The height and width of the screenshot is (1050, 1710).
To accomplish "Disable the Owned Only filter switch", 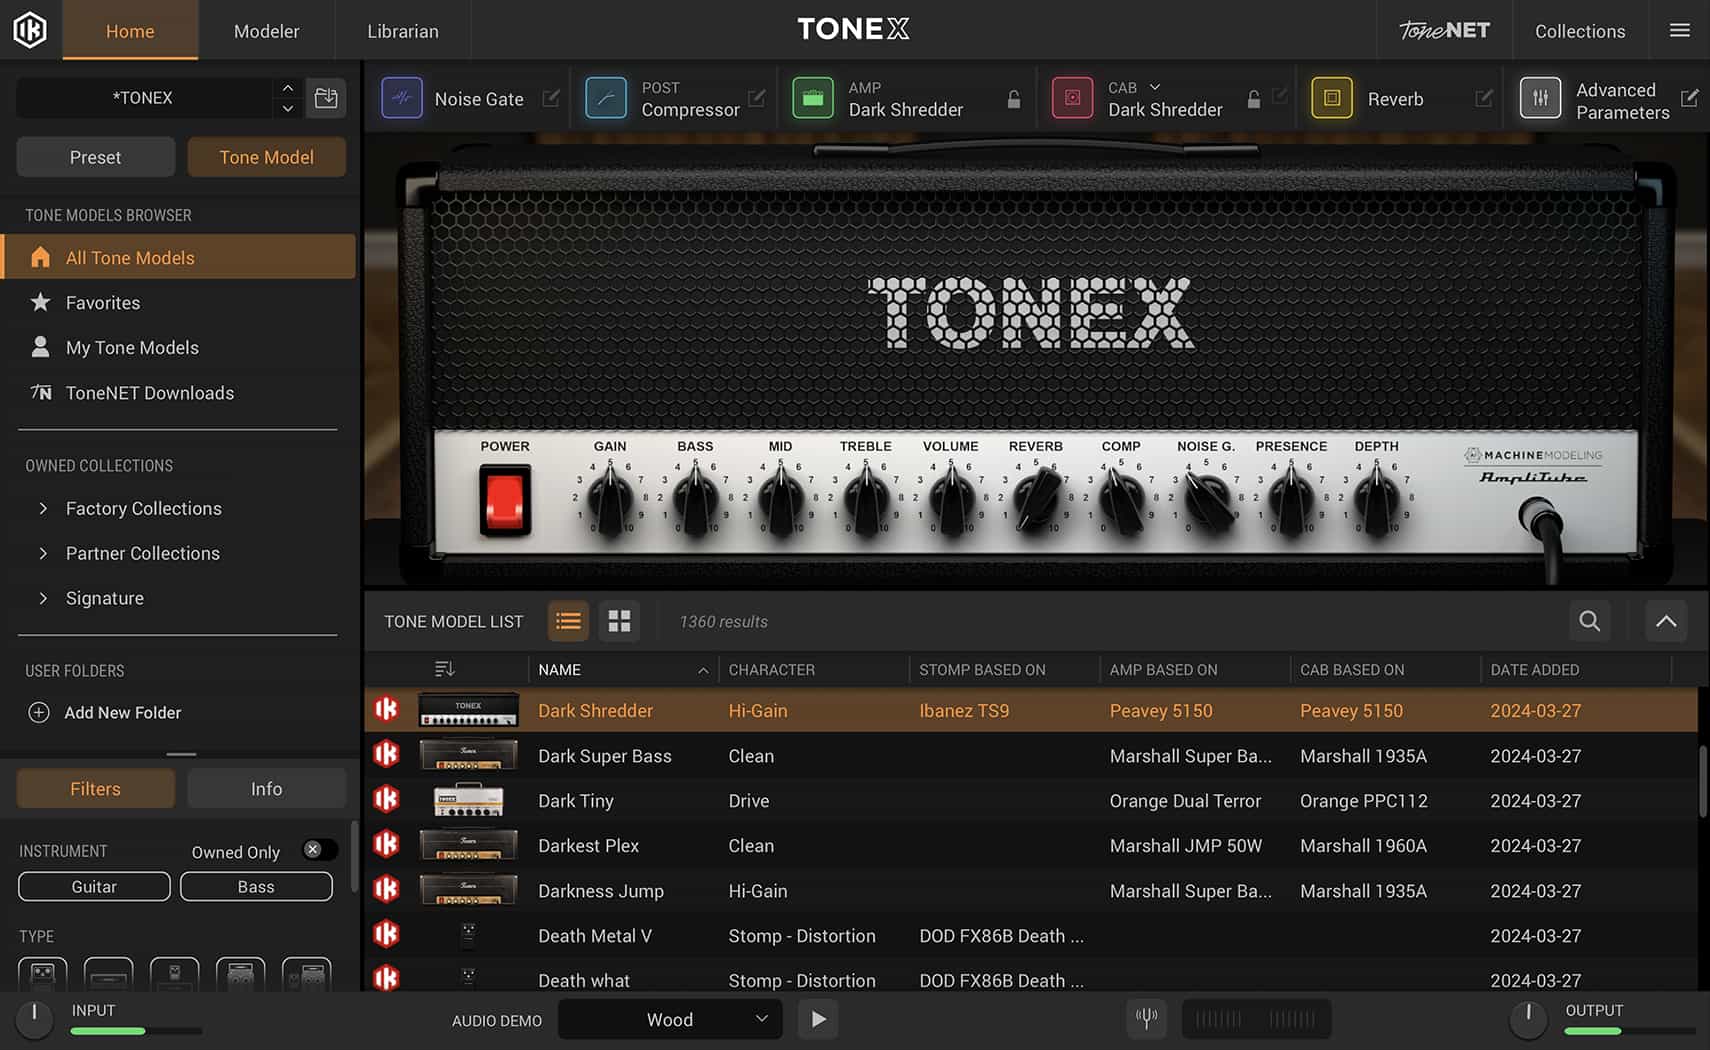I will (x=319, y=849).
